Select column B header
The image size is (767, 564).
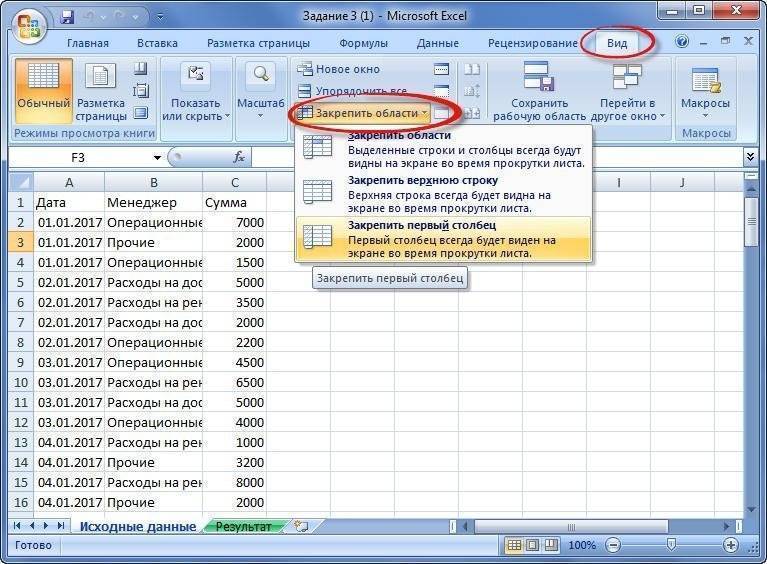(x=154, y=182)
